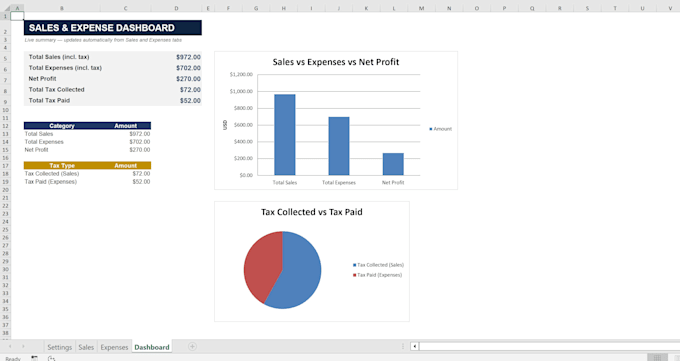Select column D header
Image resolution: width=680 pixels, height=361 pixels.
(x=177, y=8)
